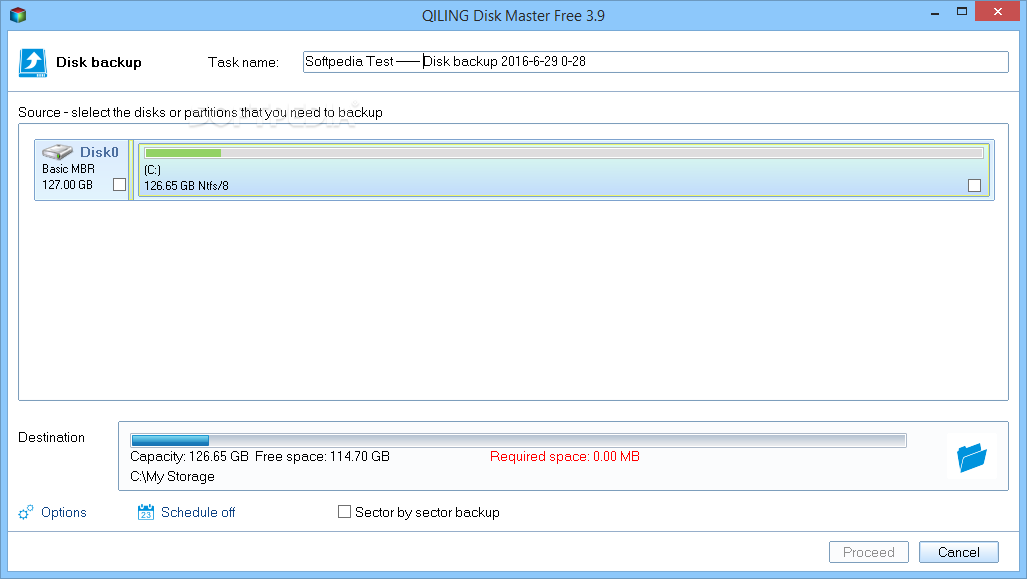Click the Required space 0.00 MB text
This screenshot has height=579, width=1027.
coord(565,457)
